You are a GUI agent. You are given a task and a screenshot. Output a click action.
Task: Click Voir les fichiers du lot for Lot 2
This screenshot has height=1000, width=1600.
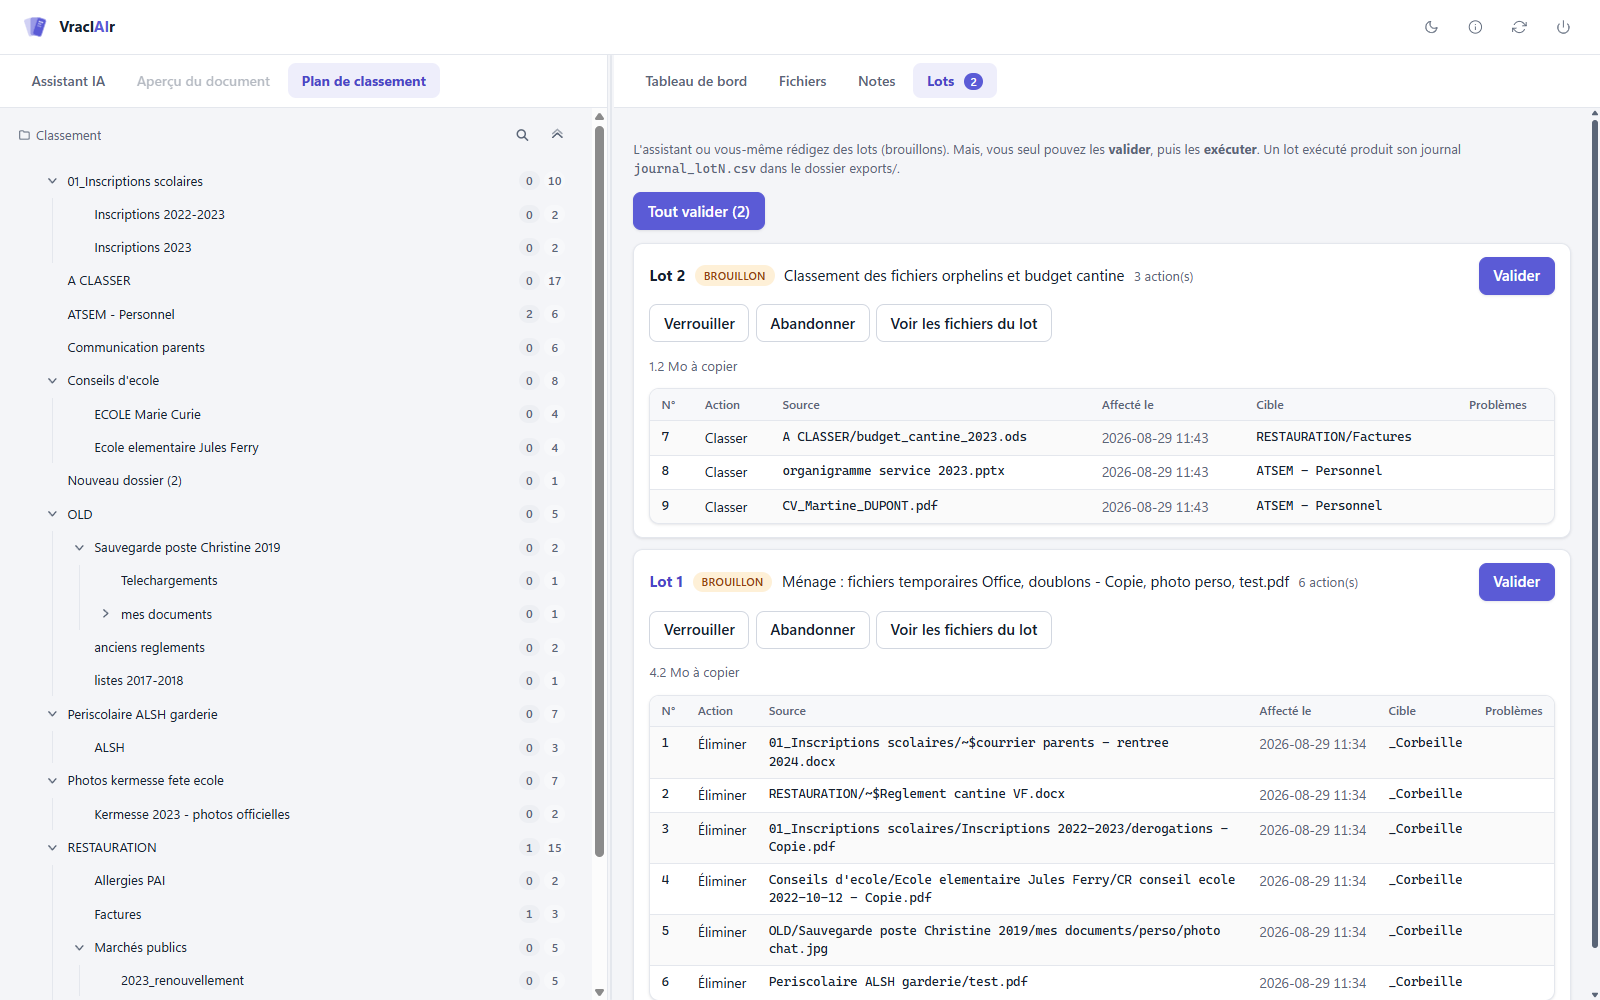pyautogui.click(x=964, y=323)
